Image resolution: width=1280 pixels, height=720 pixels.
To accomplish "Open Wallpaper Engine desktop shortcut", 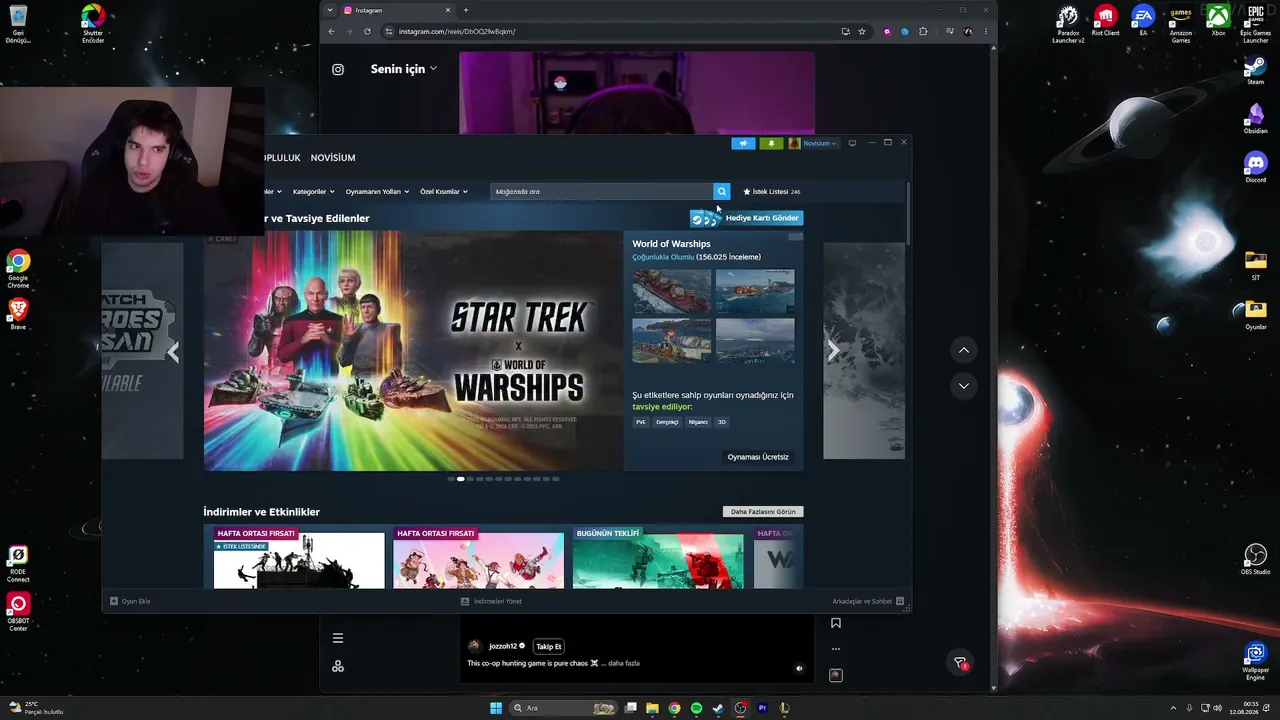I will pyautogui.click(x=1255, y=660).
